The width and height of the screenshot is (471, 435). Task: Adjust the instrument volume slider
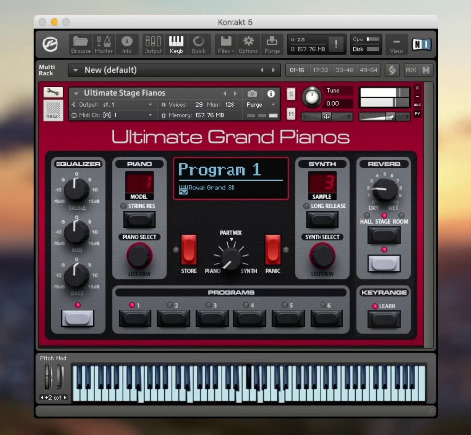384,116
